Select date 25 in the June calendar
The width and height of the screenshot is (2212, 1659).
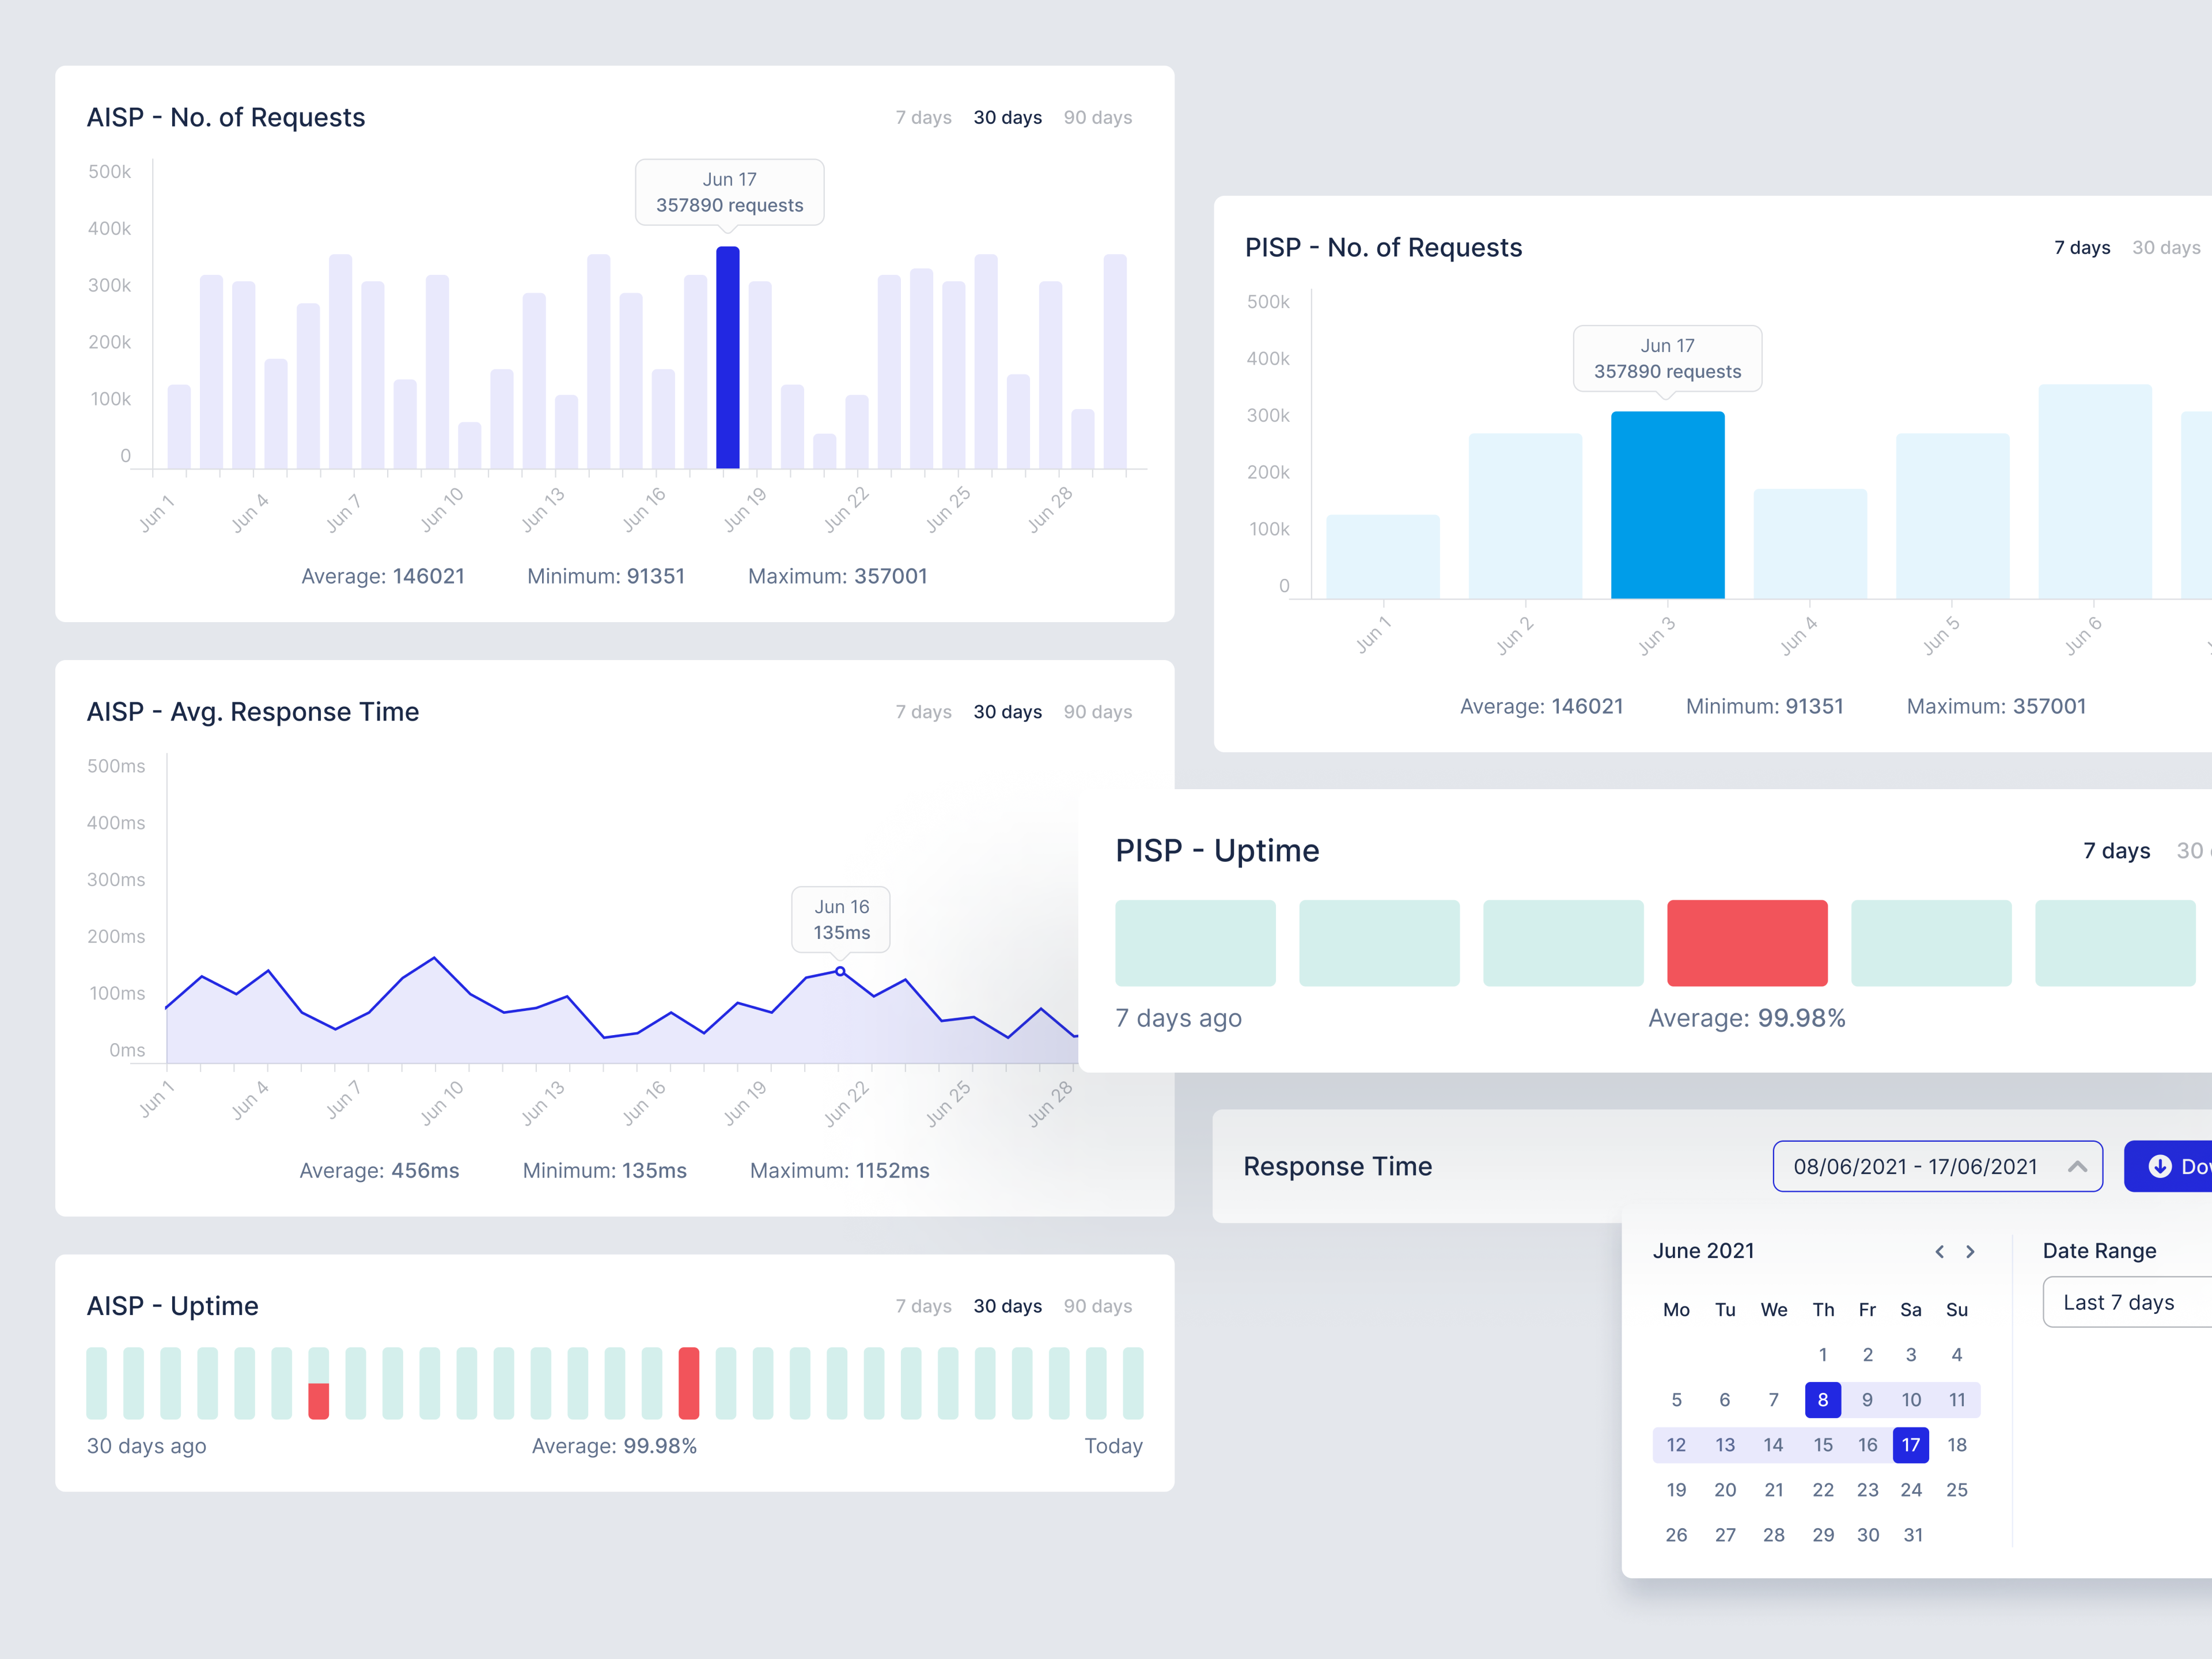[x=1956, y=1490]
